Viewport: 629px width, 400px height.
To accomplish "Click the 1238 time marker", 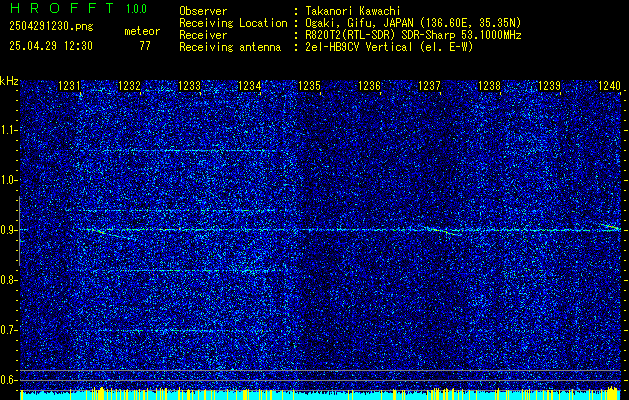I will (489, 85).
